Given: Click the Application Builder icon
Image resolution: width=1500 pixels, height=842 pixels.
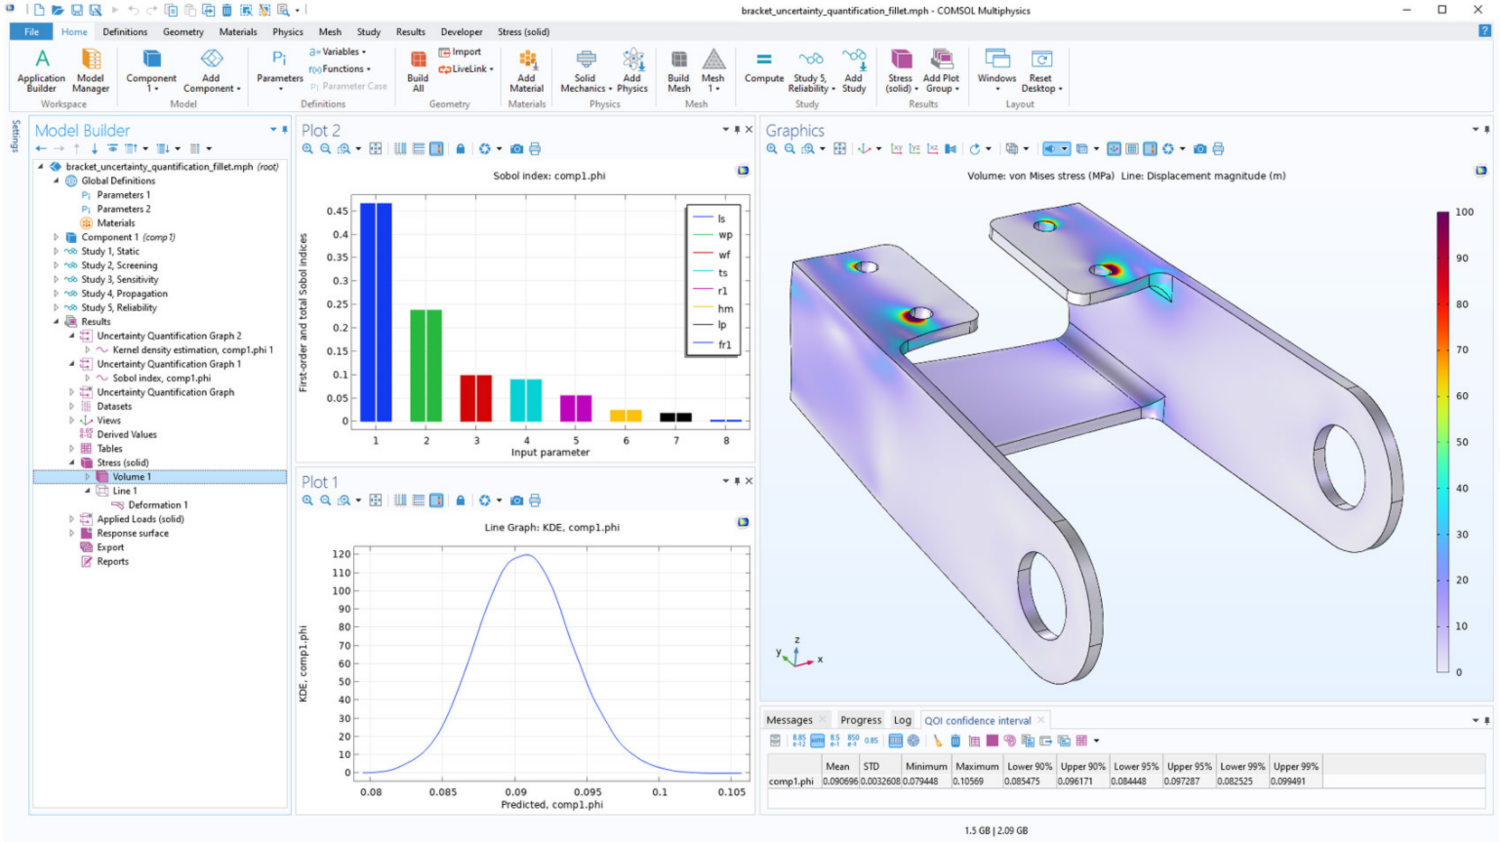Looking at the screenshot, I should 40,70.
